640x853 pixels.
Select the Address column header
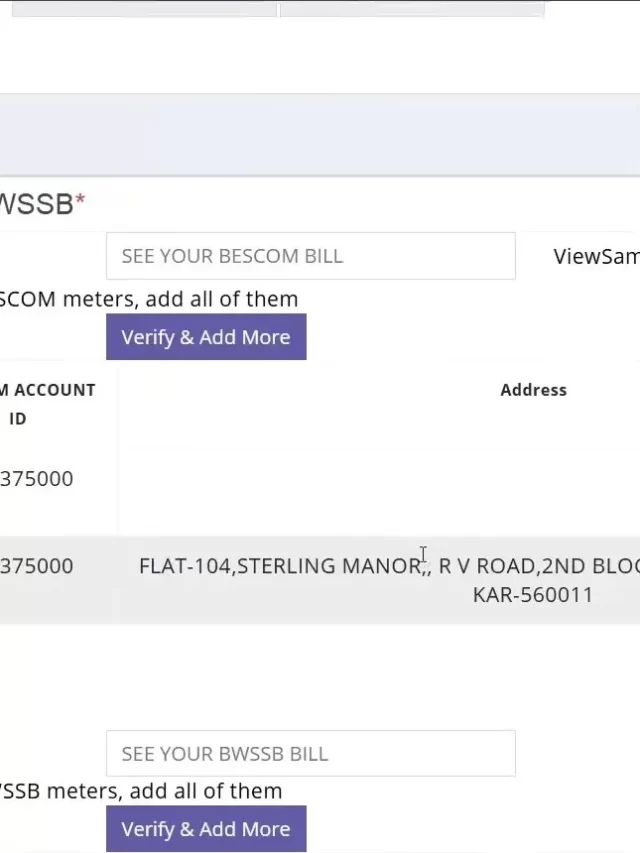[533, 390]
